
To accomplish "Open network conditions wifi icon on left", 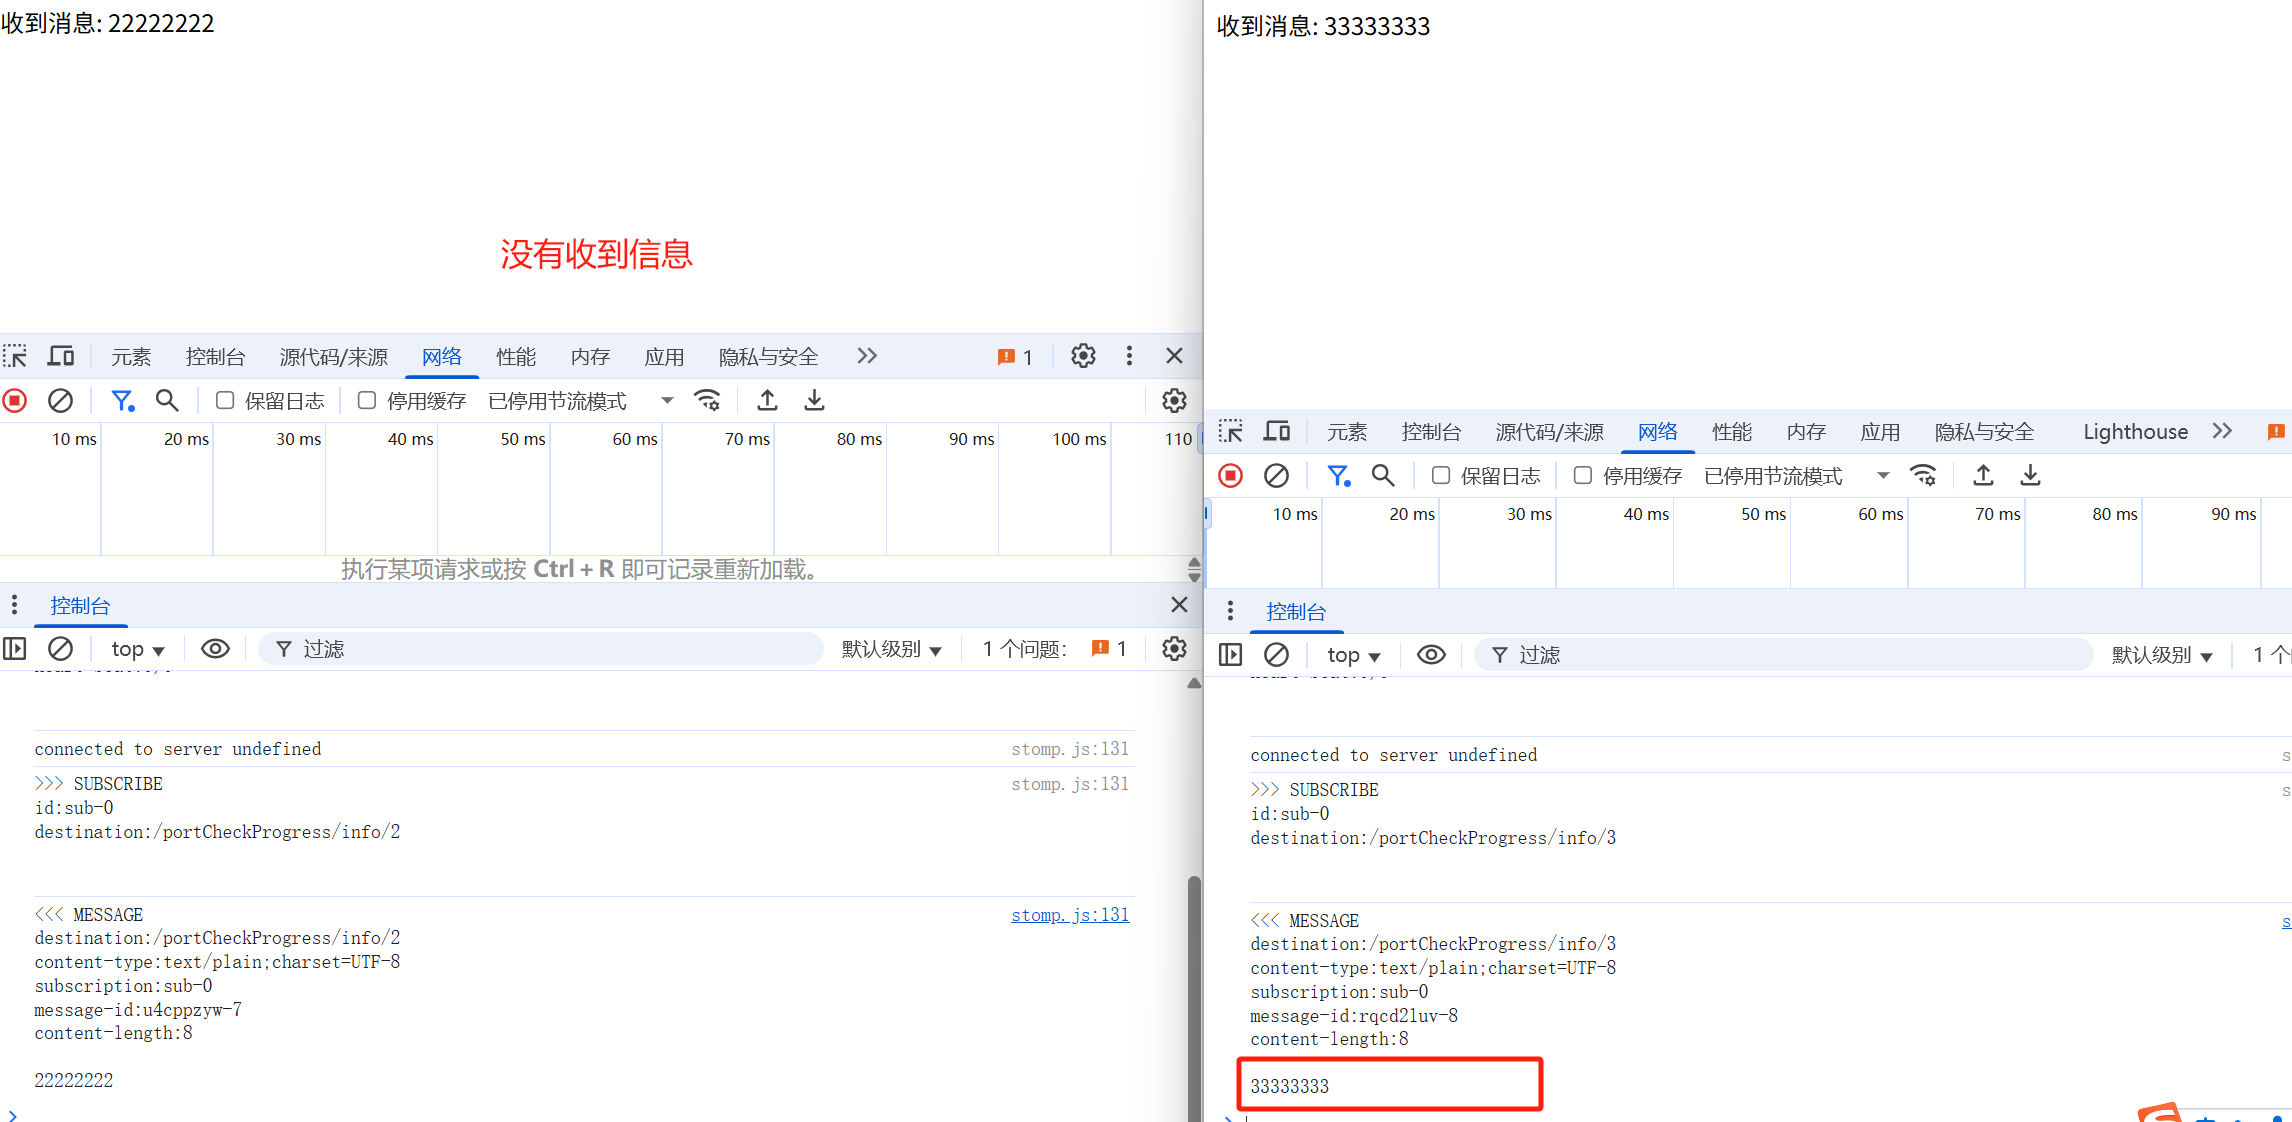I will pyautogui.click(x=707, y=401).
